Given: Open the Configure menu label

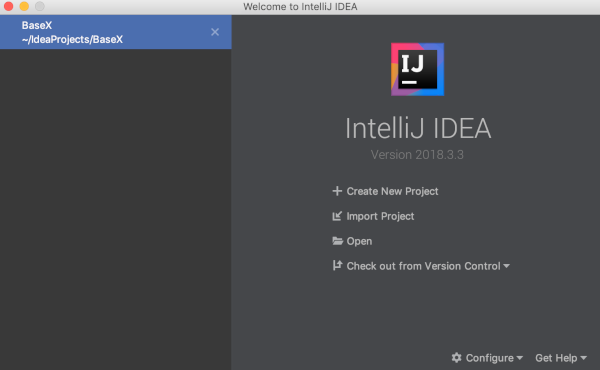Looking at the screenshot, I should (489, 358).
